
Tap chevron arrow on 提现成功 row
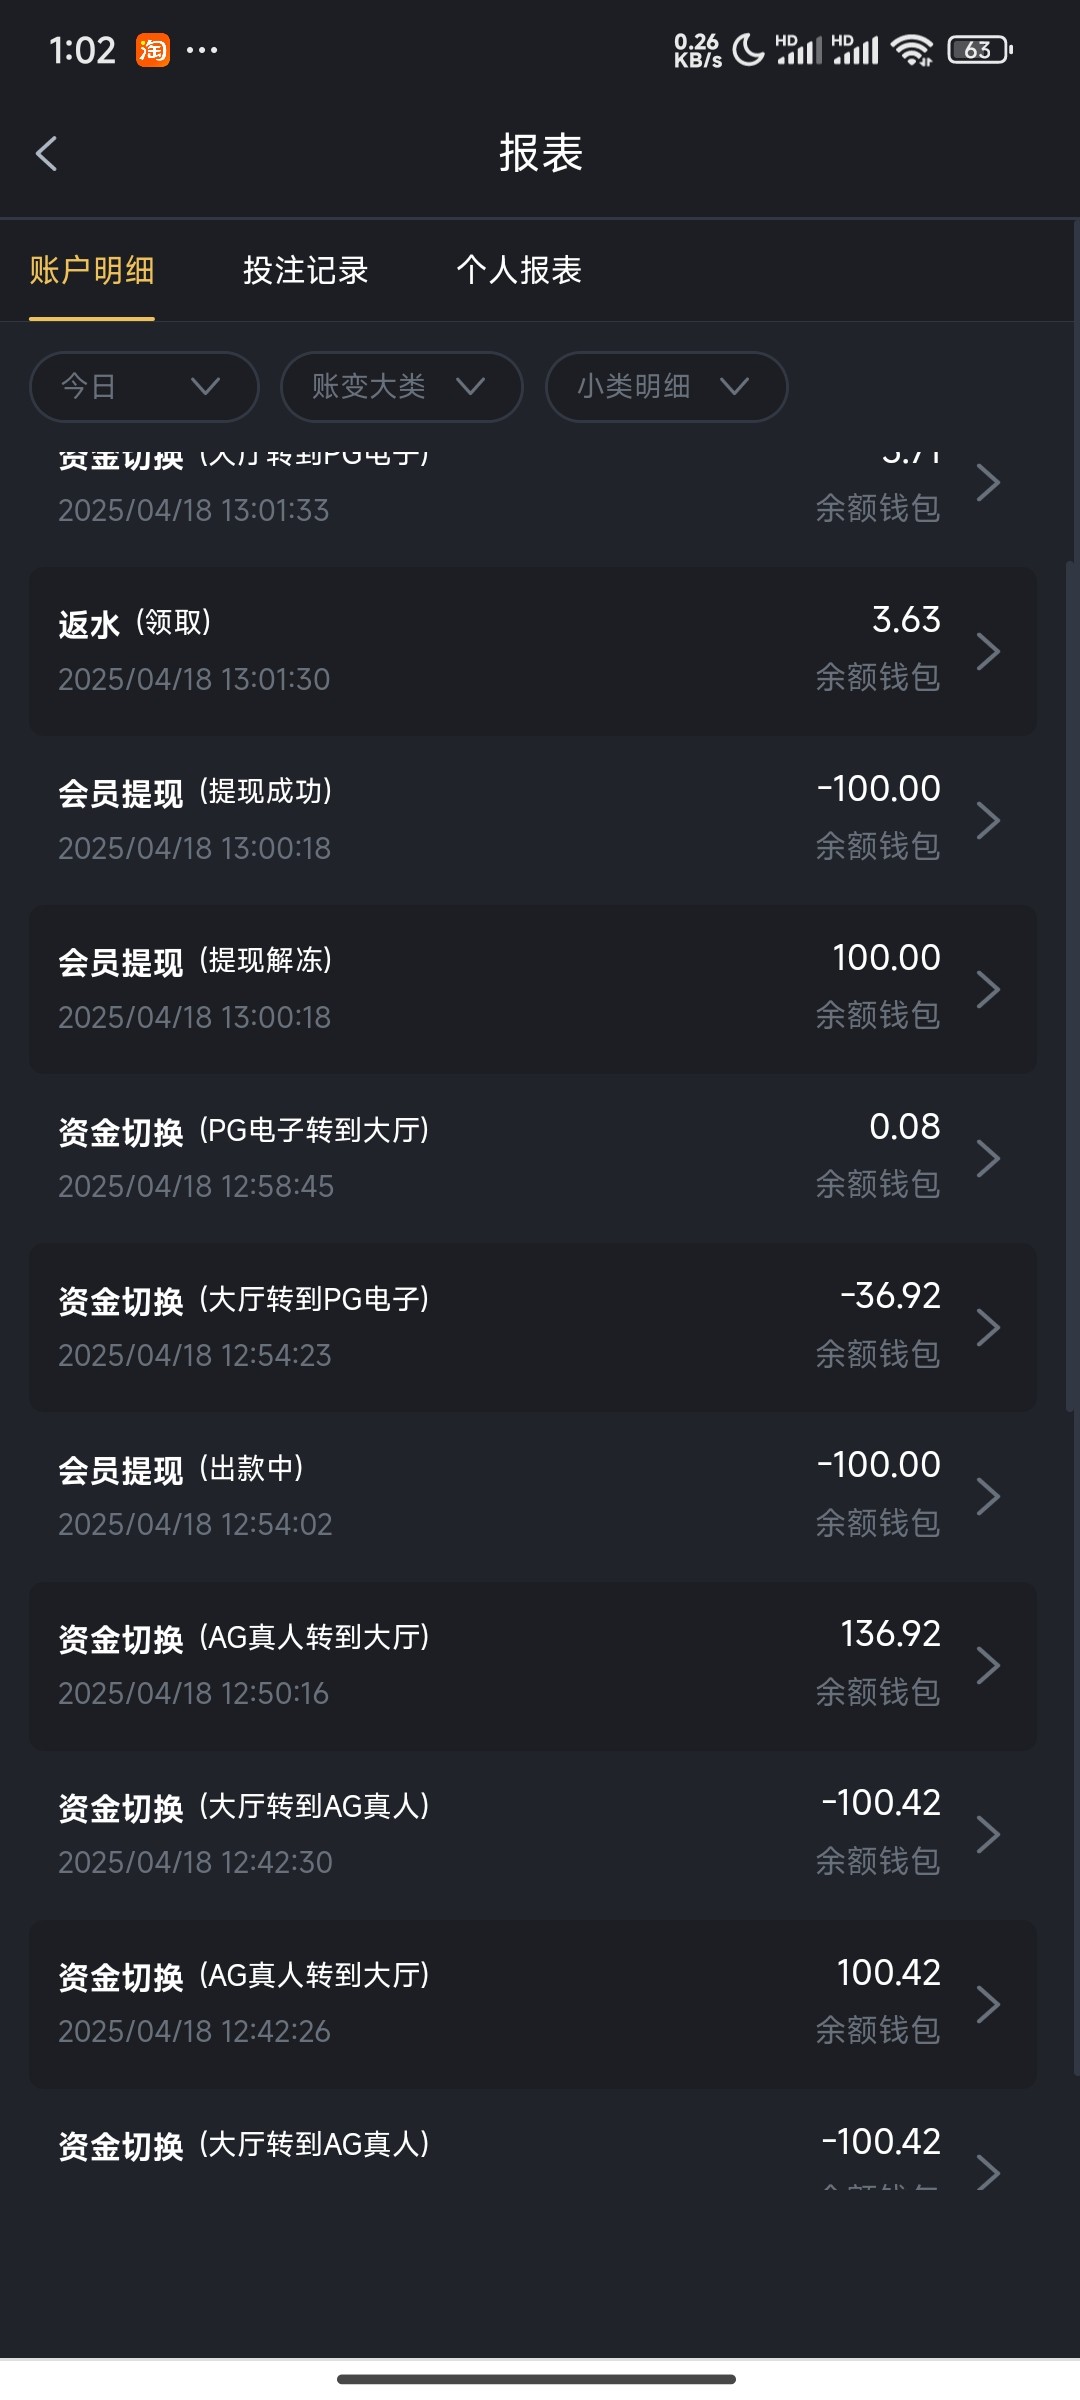coord(988,820)
